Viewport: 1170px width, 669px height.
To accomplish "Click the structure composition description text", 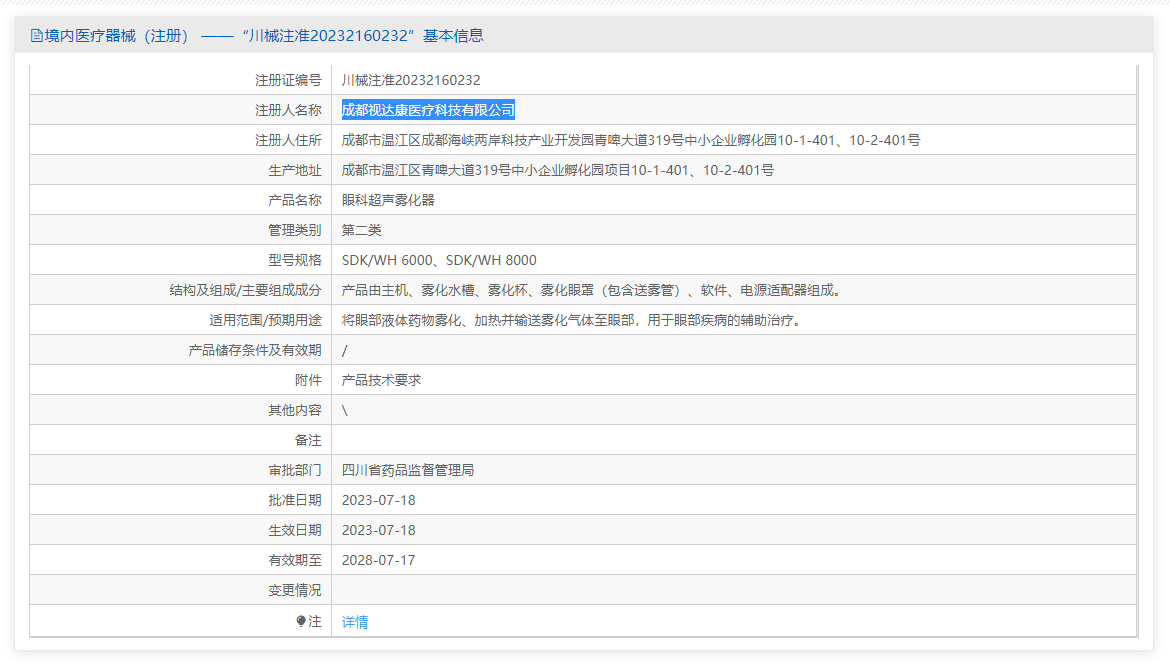I will point(594,290).
